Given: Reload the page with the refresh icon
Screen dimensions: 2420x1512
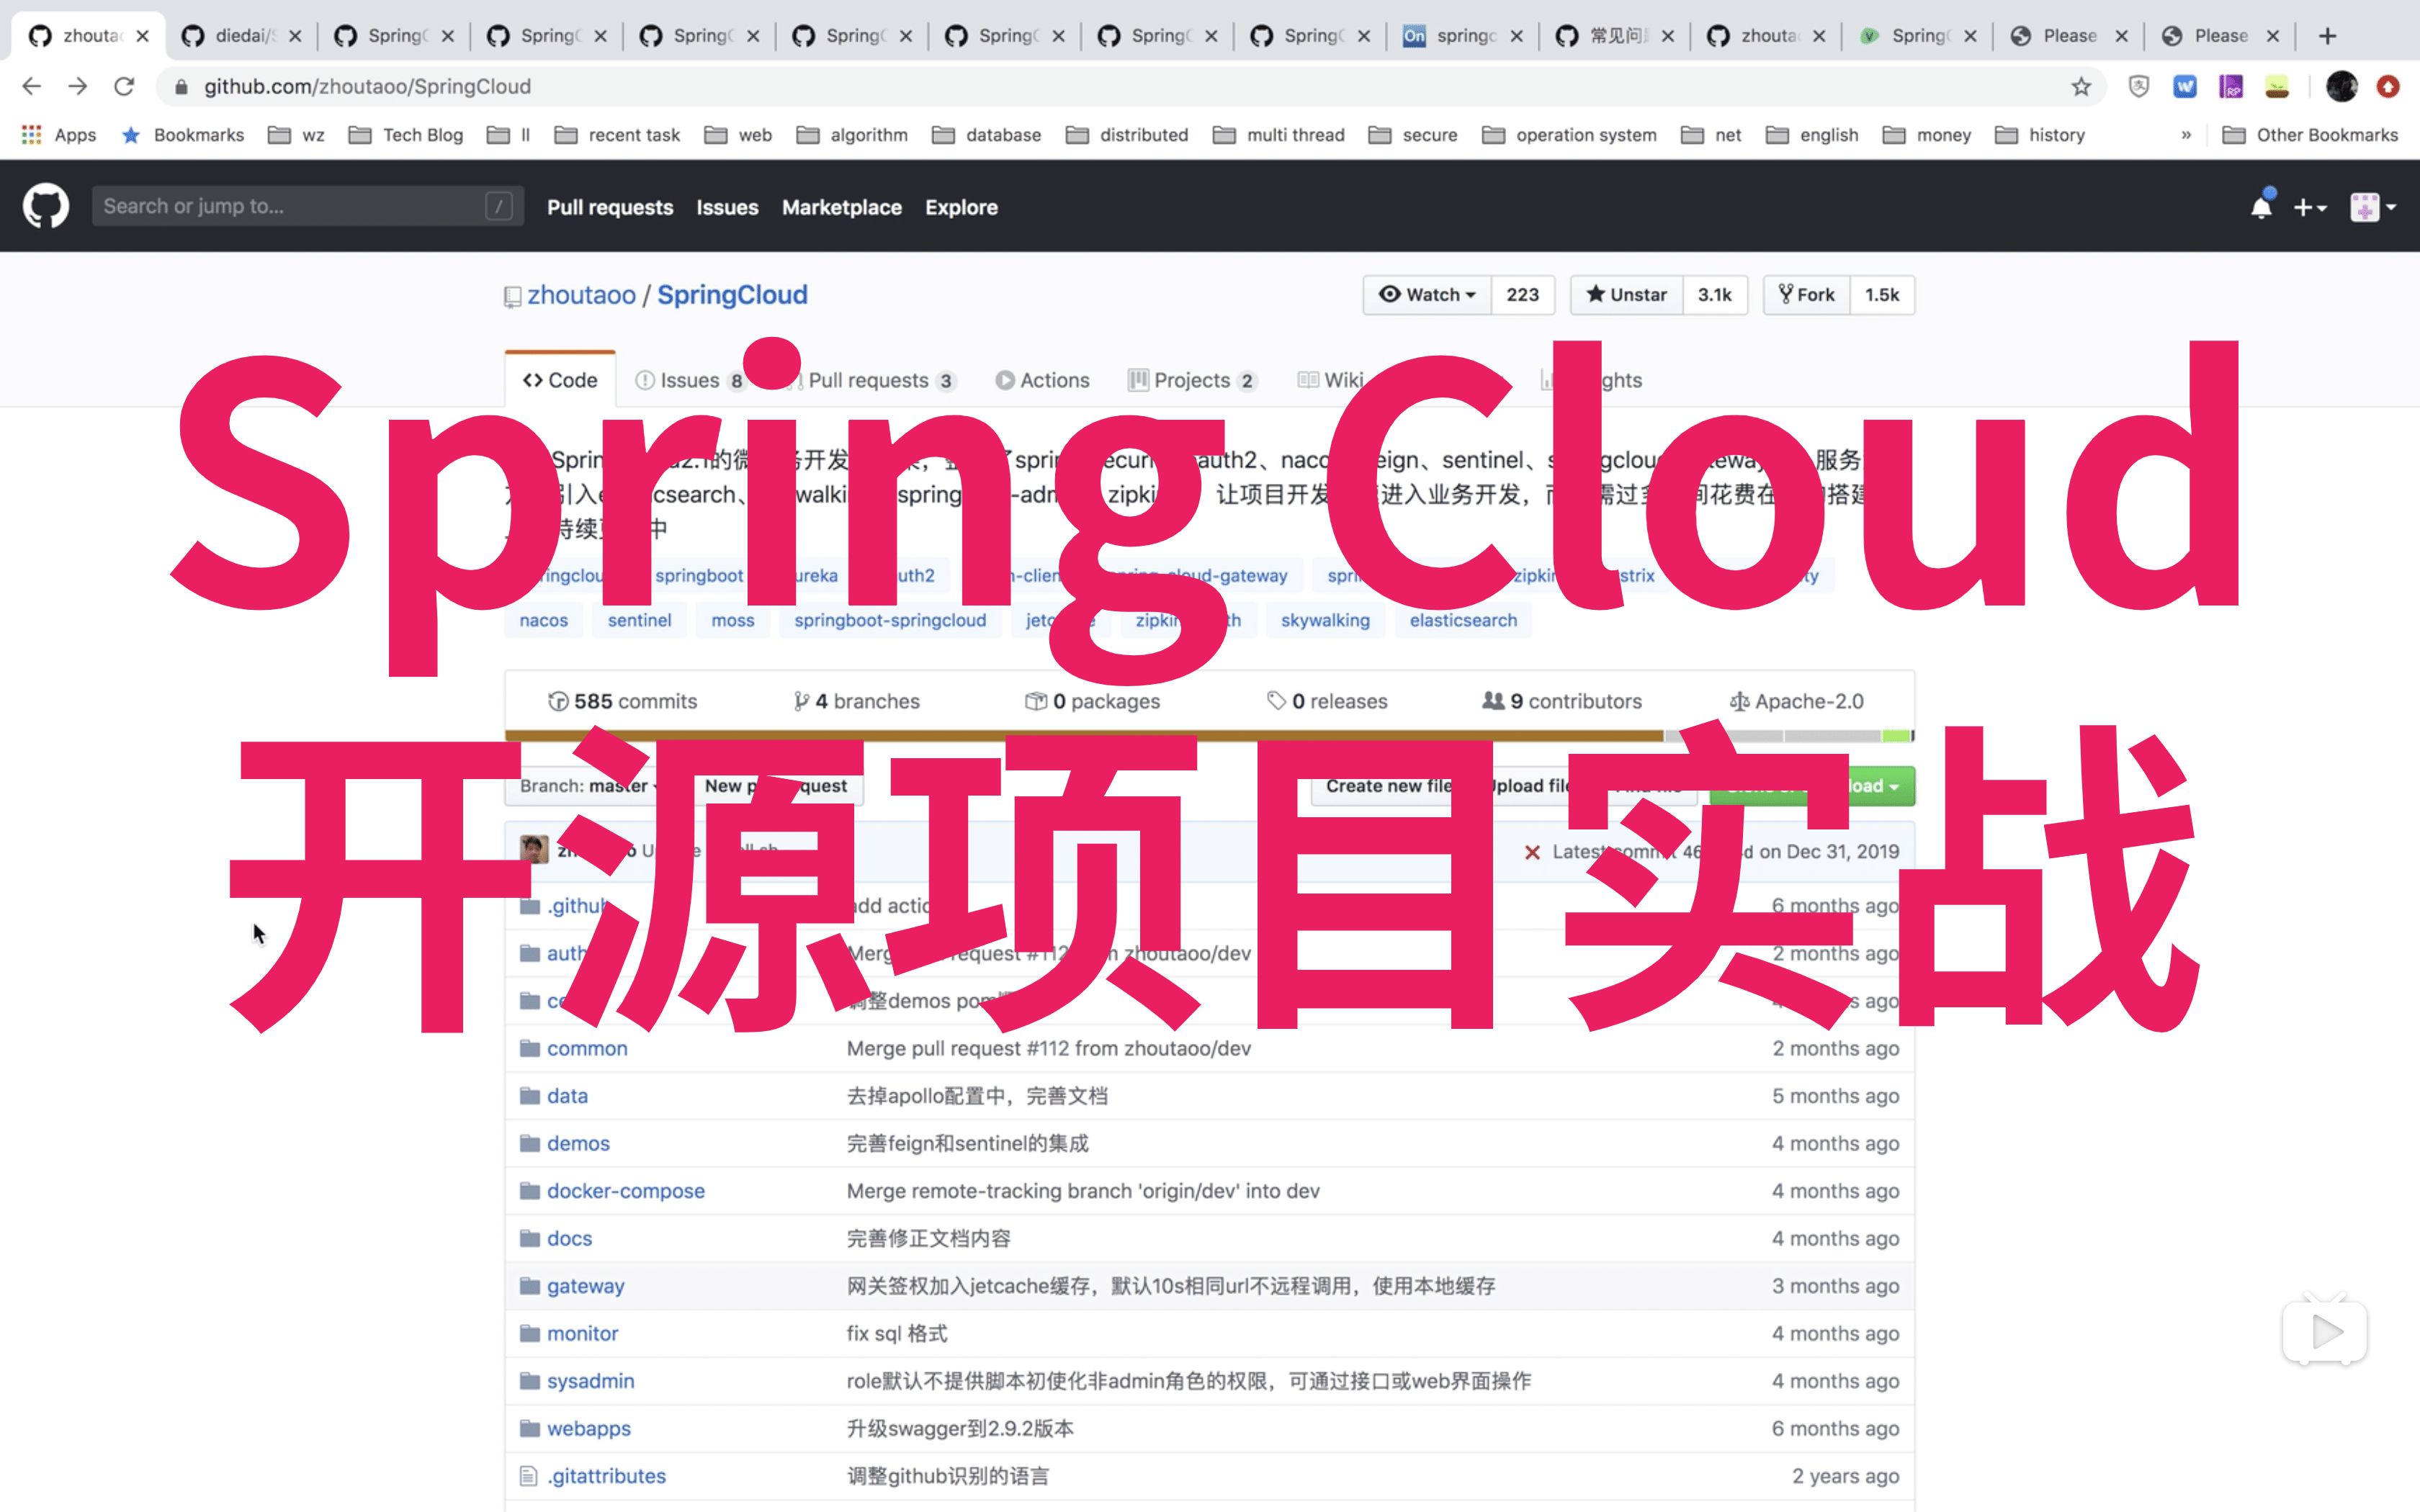Looking at the screenshot, I should 124,86.
